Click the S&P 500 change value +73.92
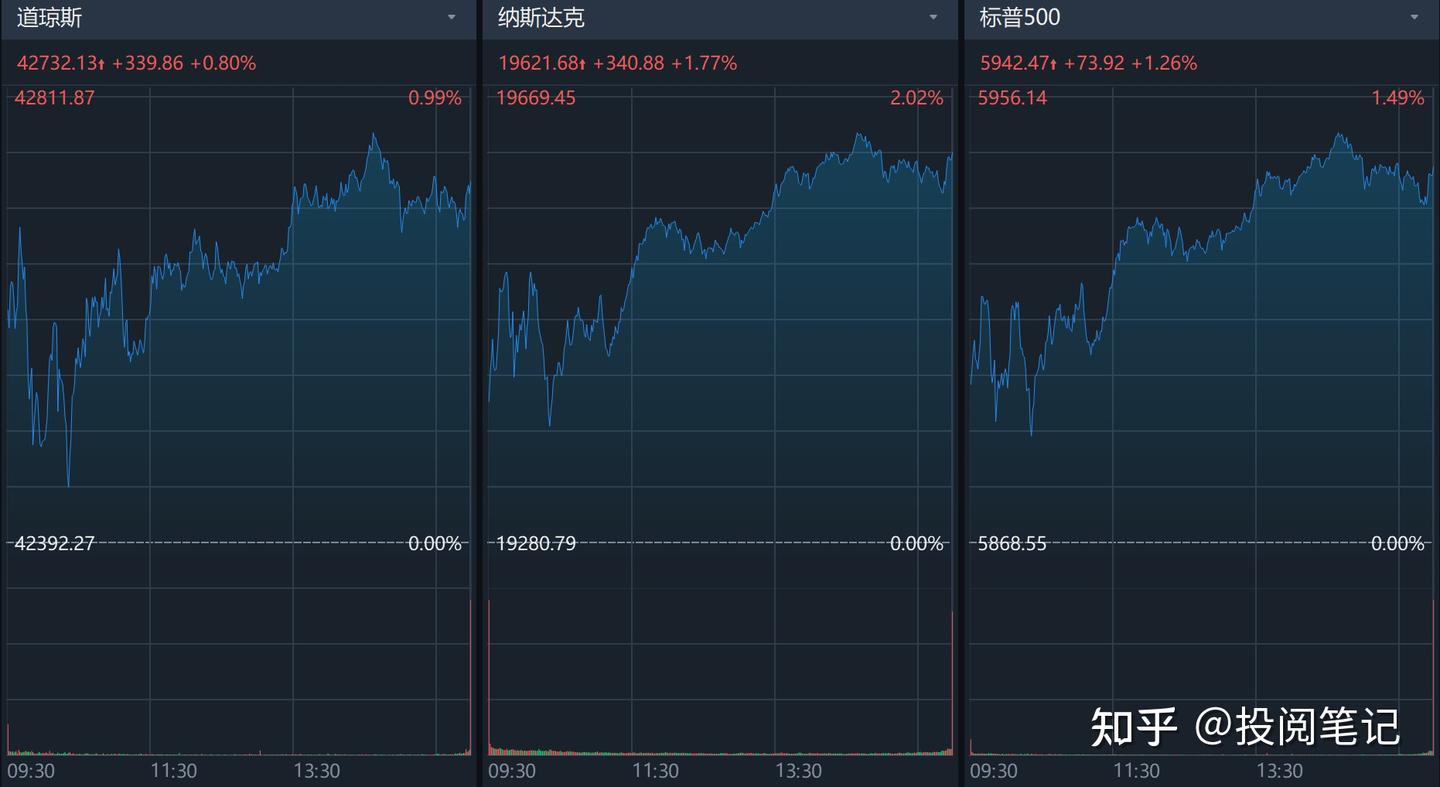 tap(1093, 63)
